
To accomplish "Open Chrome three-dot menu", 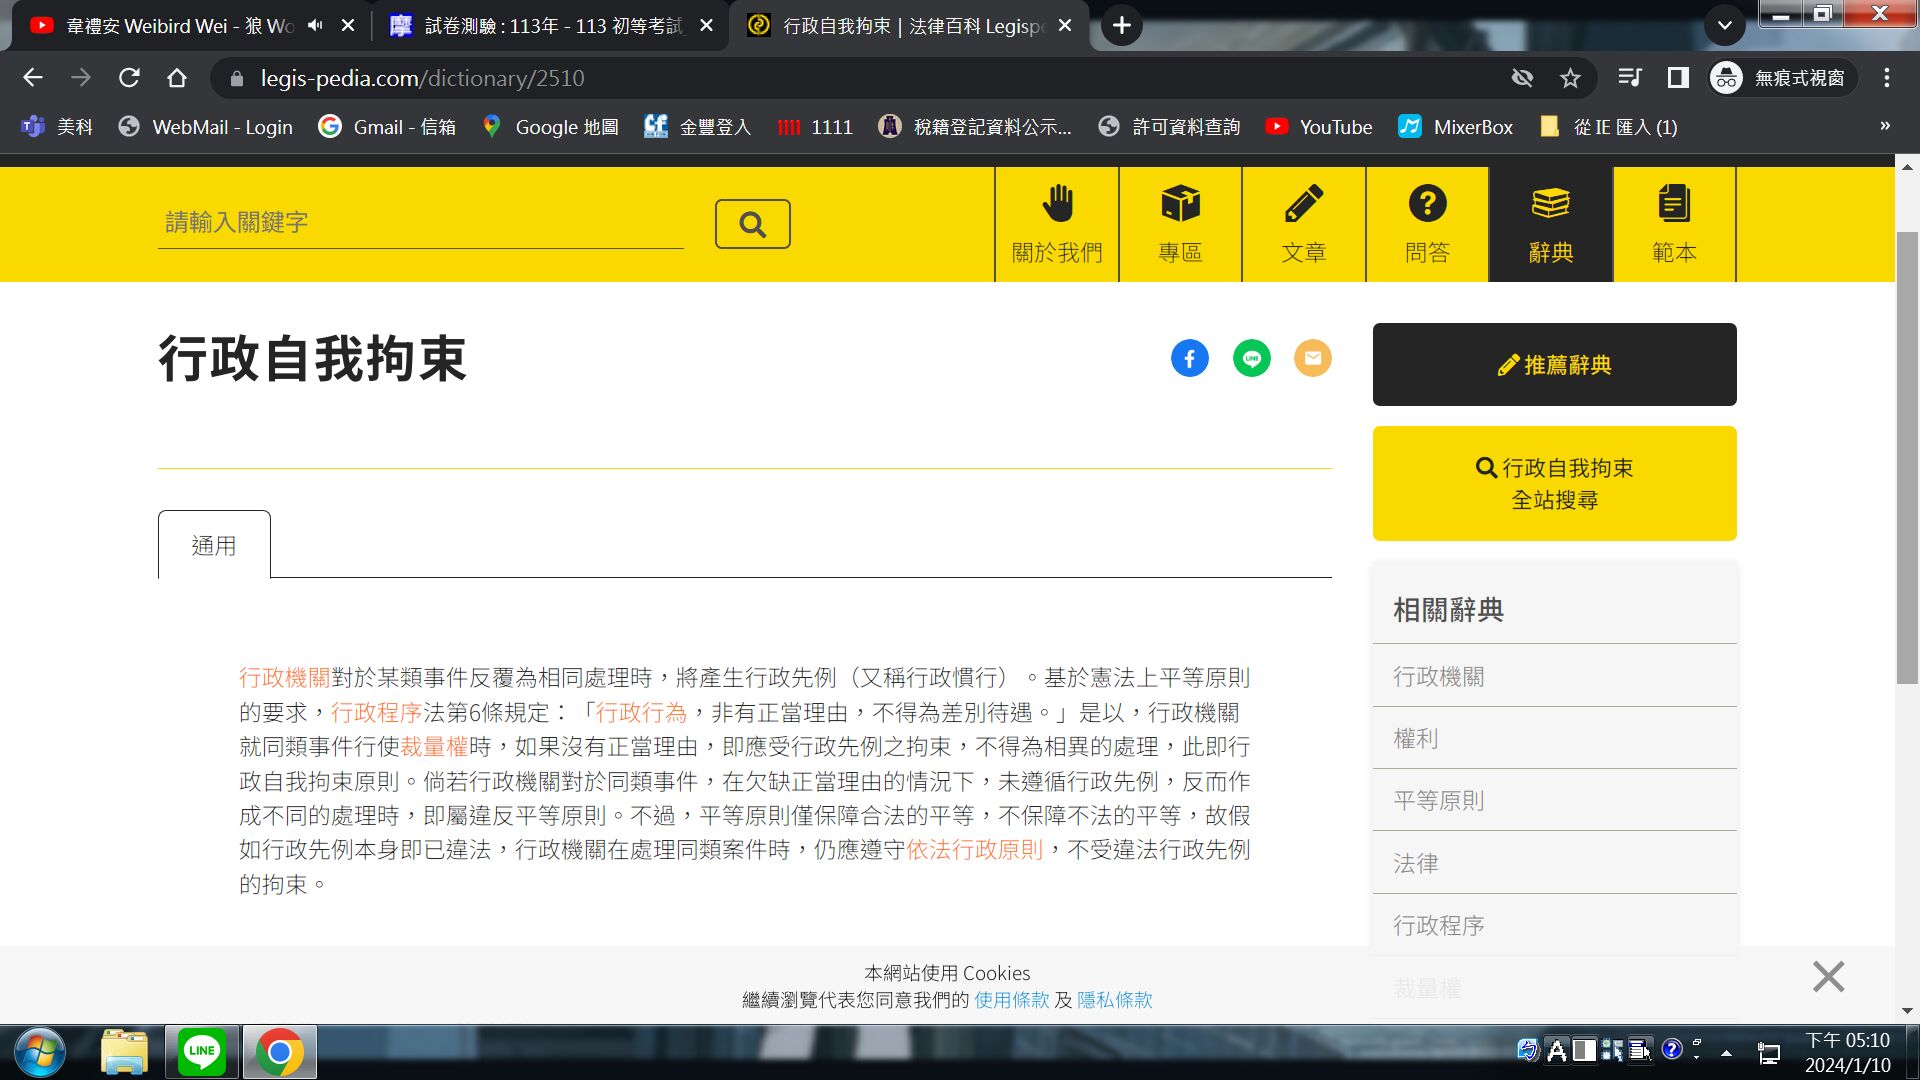I will (x=1886, y=78).
